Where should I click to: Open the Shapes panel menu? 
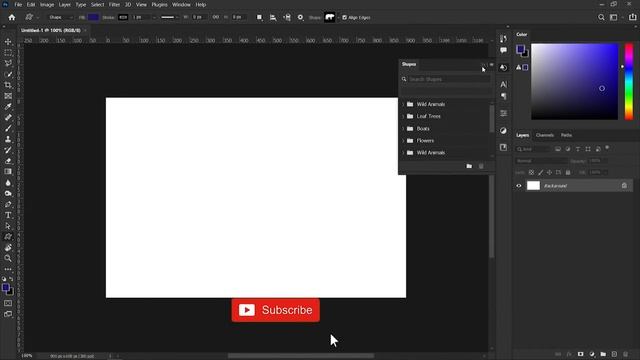(x=491, y=64)
